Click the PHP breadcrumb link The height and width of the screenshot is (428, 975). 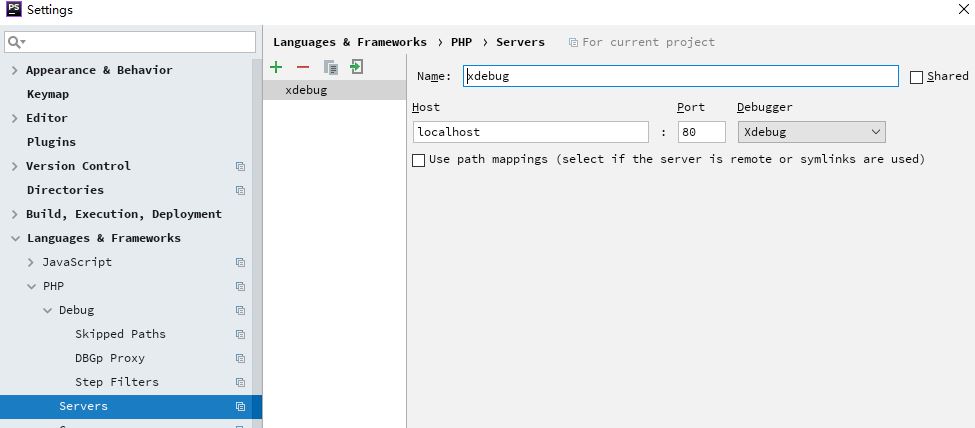point(461,42)
